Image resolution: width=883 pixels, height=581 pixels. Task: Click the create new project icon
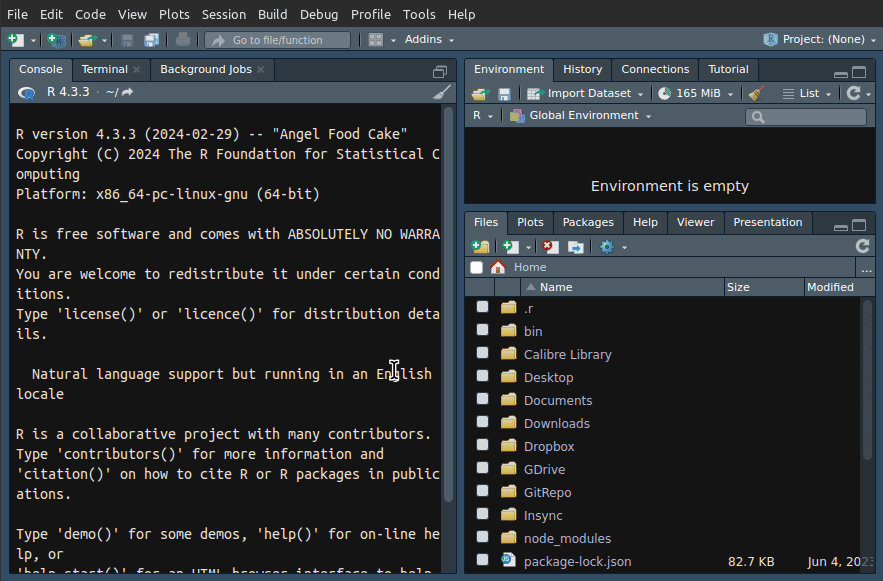pos(56,40)
